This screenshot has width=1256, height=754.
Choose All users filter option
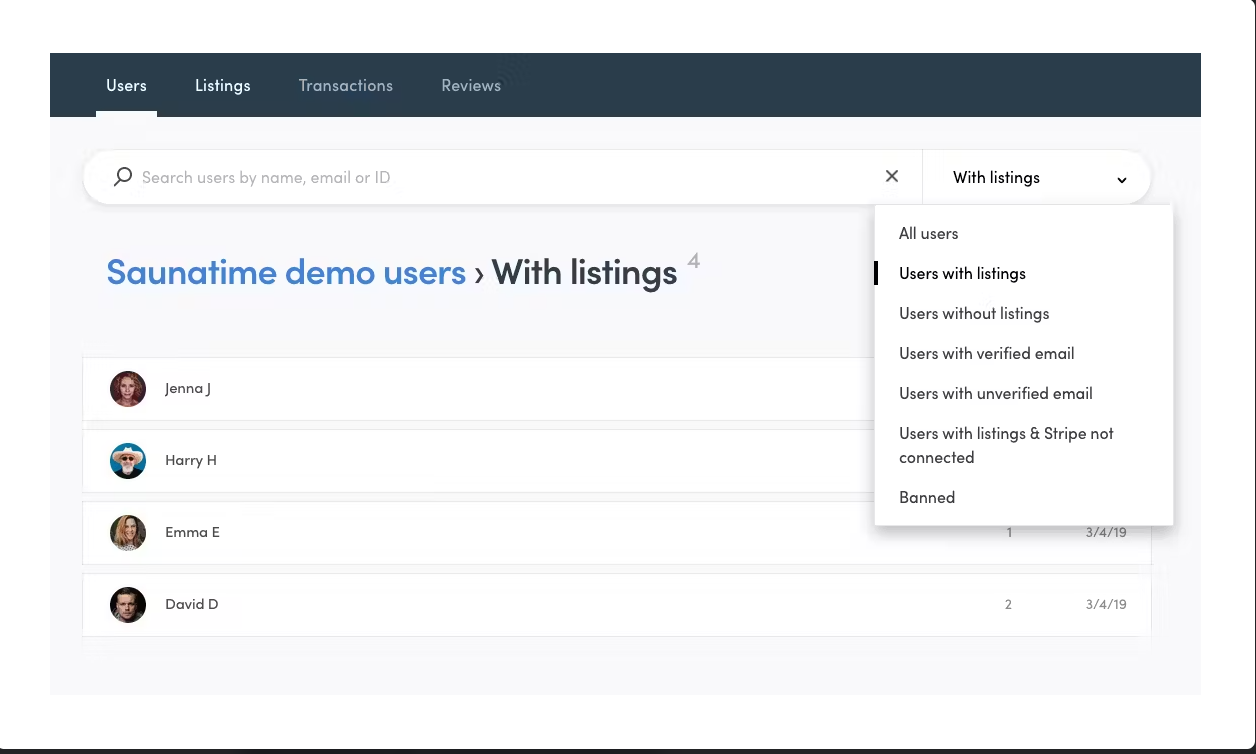928,234
